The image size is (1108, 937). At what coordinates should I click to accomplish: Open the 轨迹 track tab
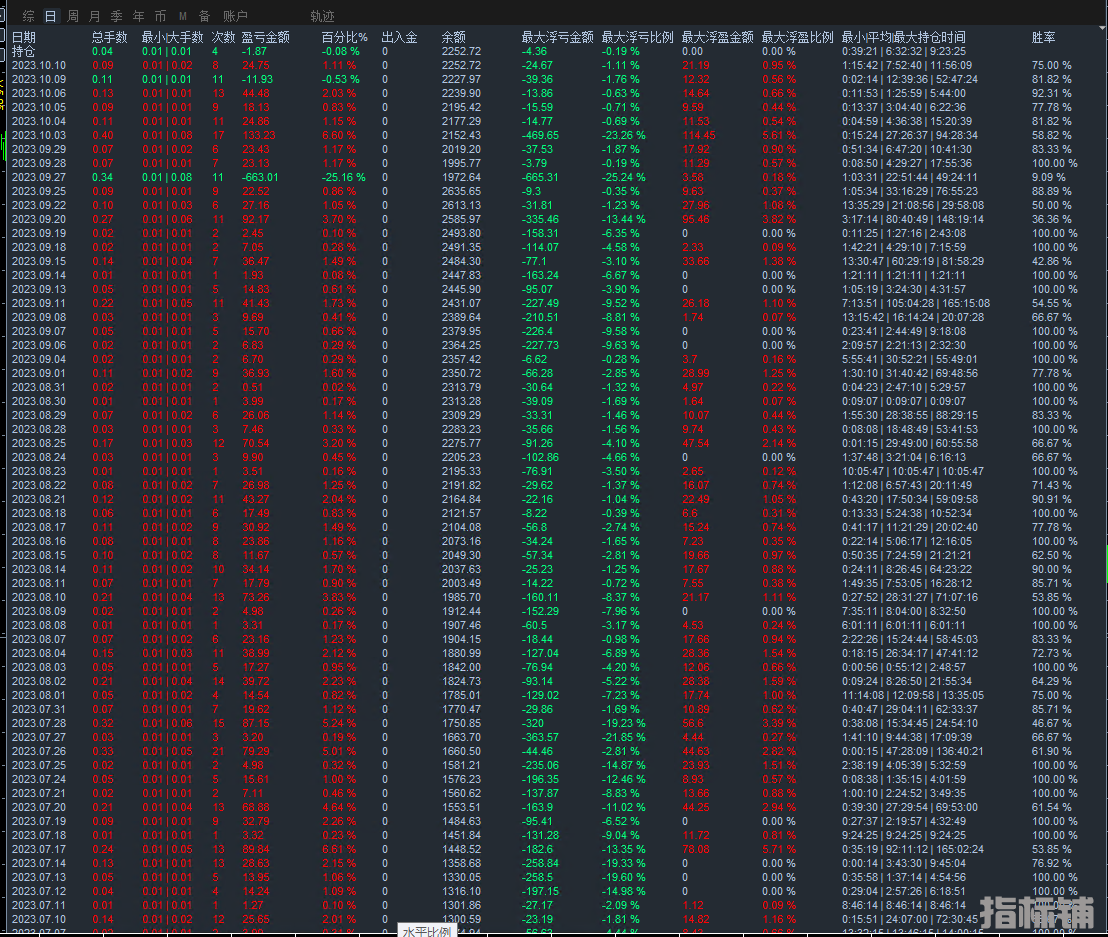[322, 16]
